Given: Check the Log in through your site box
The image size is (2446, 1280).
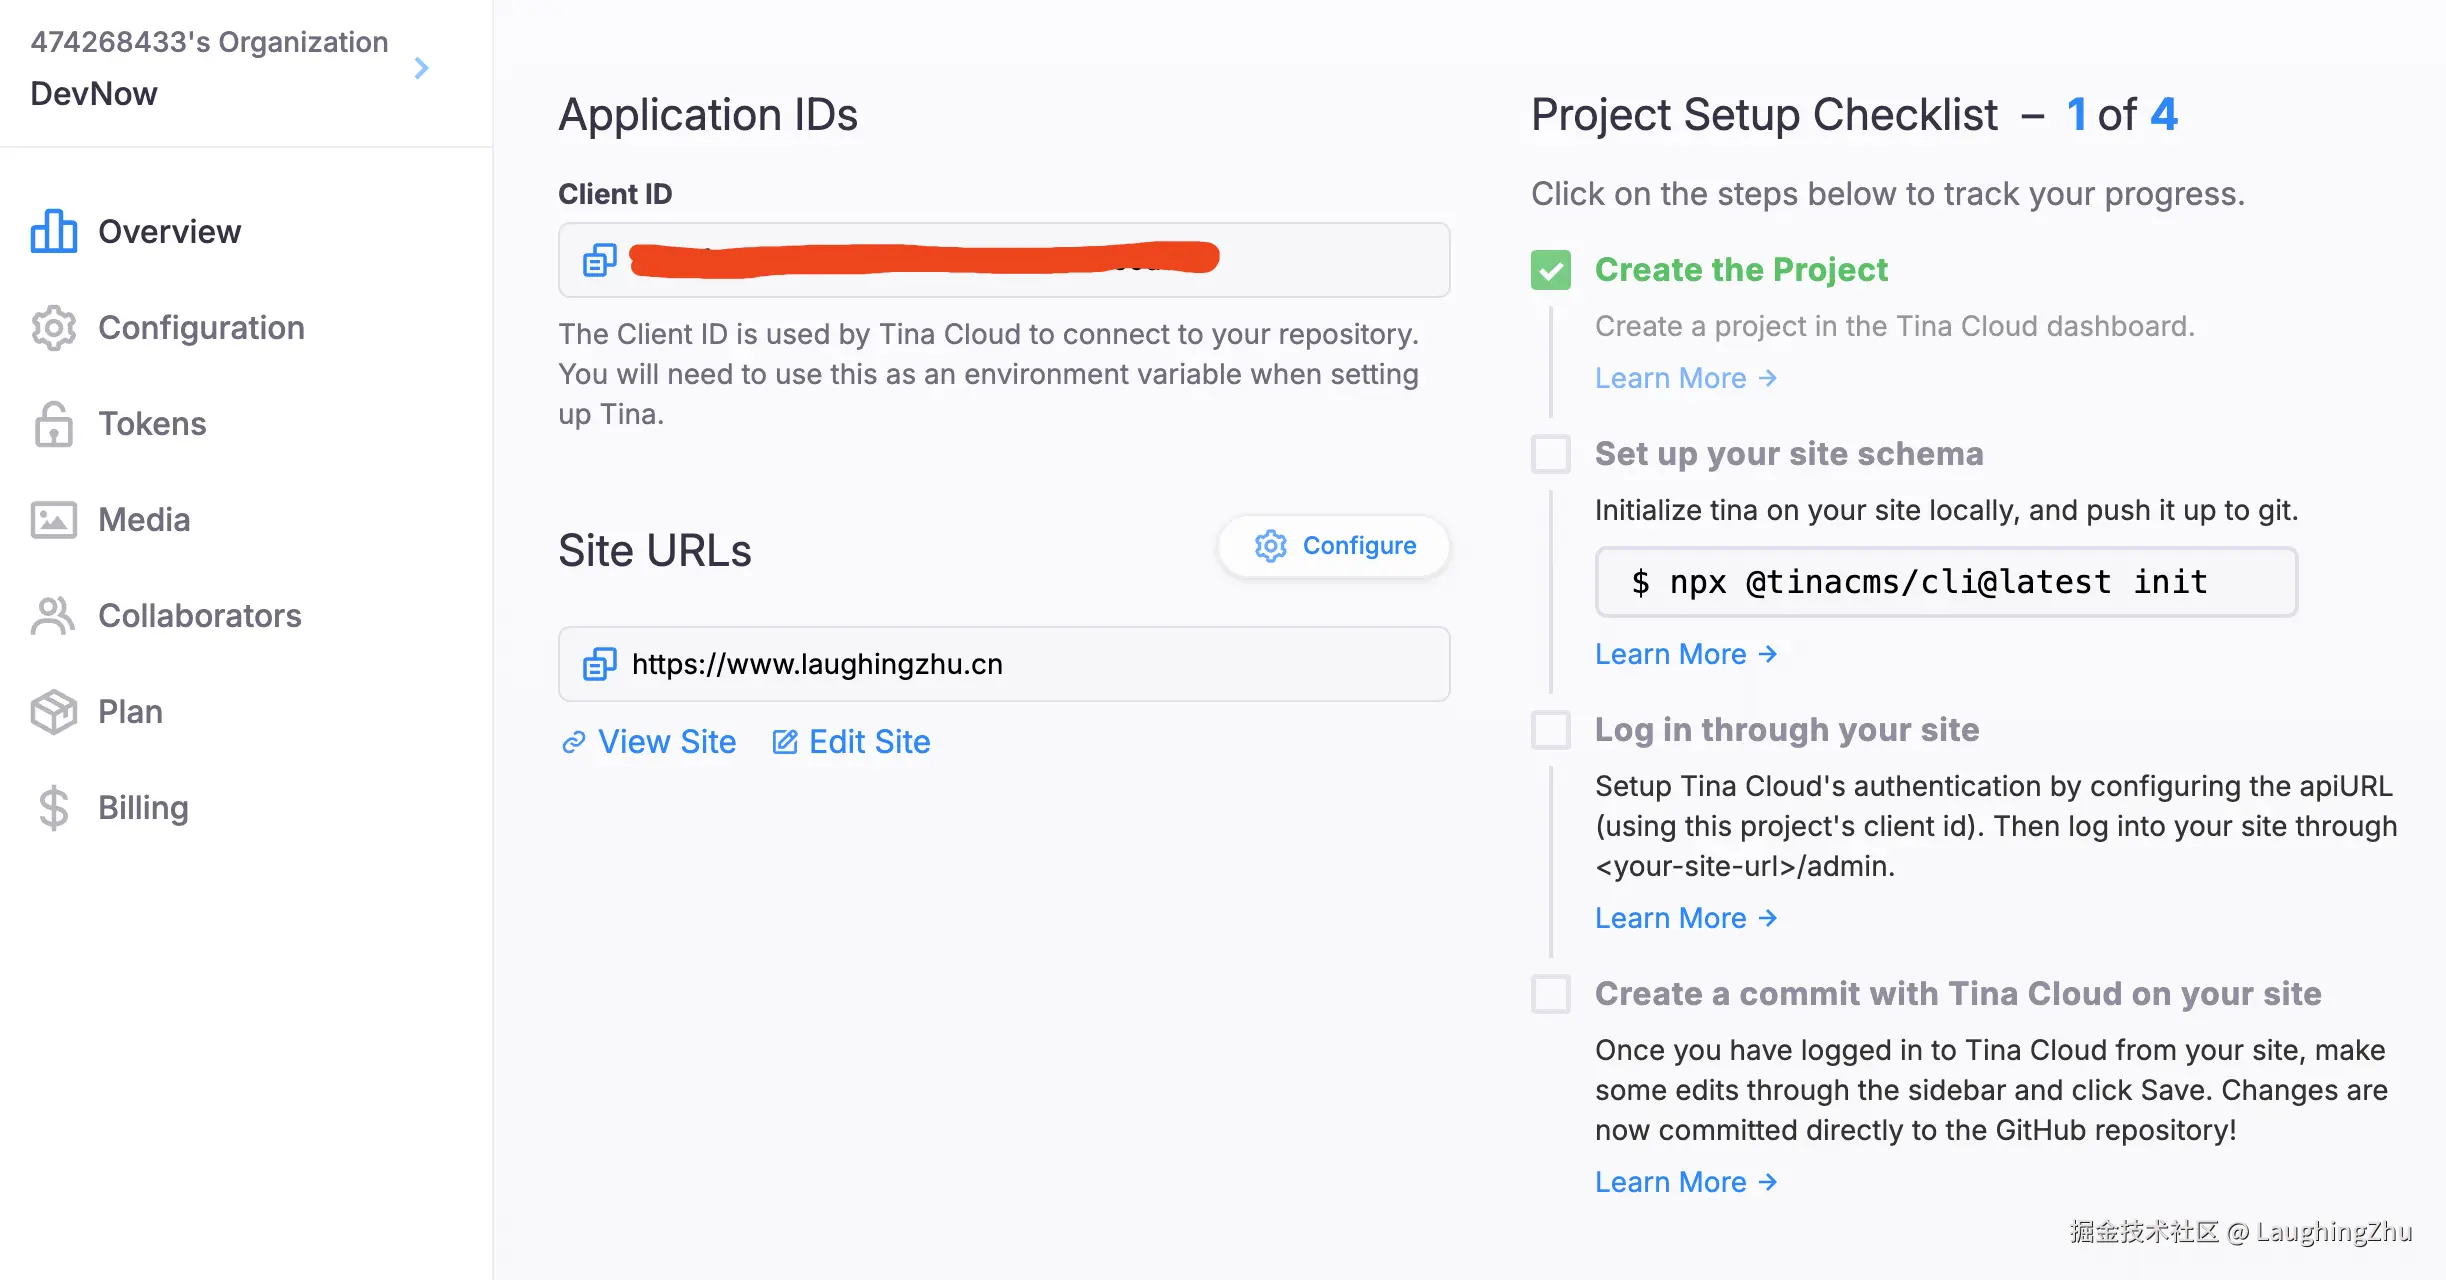Looking at the screenshot, I should click(1550, 730).
